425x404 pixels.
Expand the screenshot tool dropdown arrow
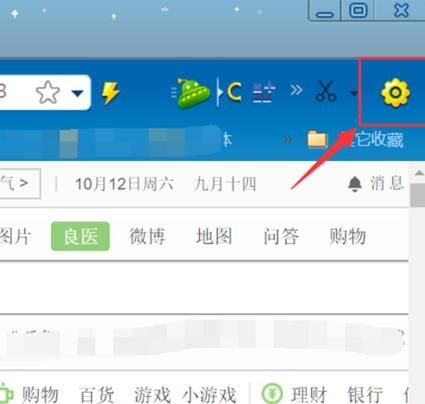pos(354,93)
